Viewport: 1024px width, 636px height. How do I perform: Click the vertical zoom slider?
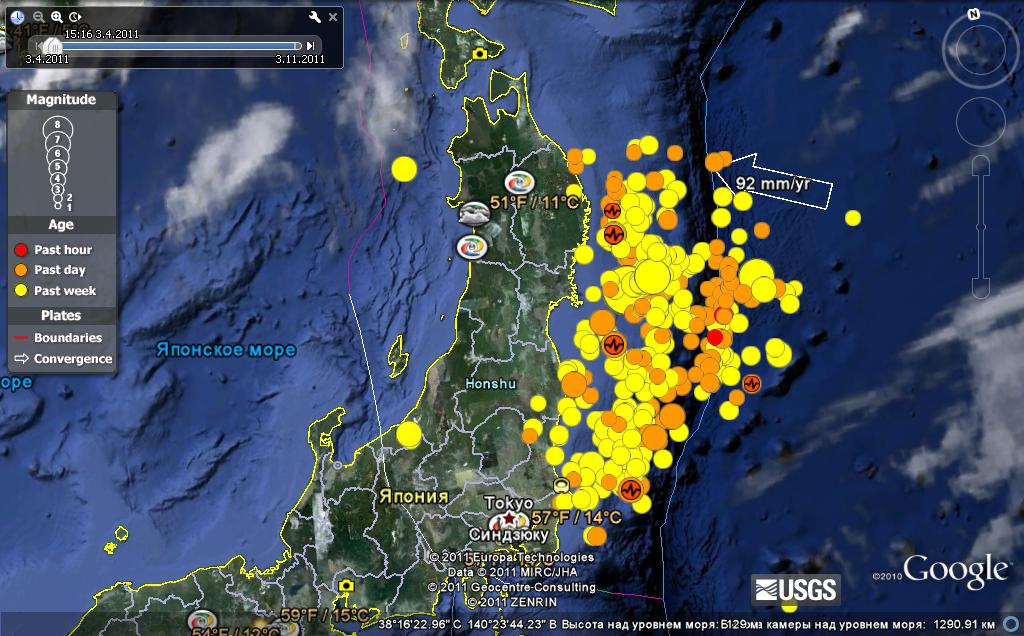[x=981, y=227]
